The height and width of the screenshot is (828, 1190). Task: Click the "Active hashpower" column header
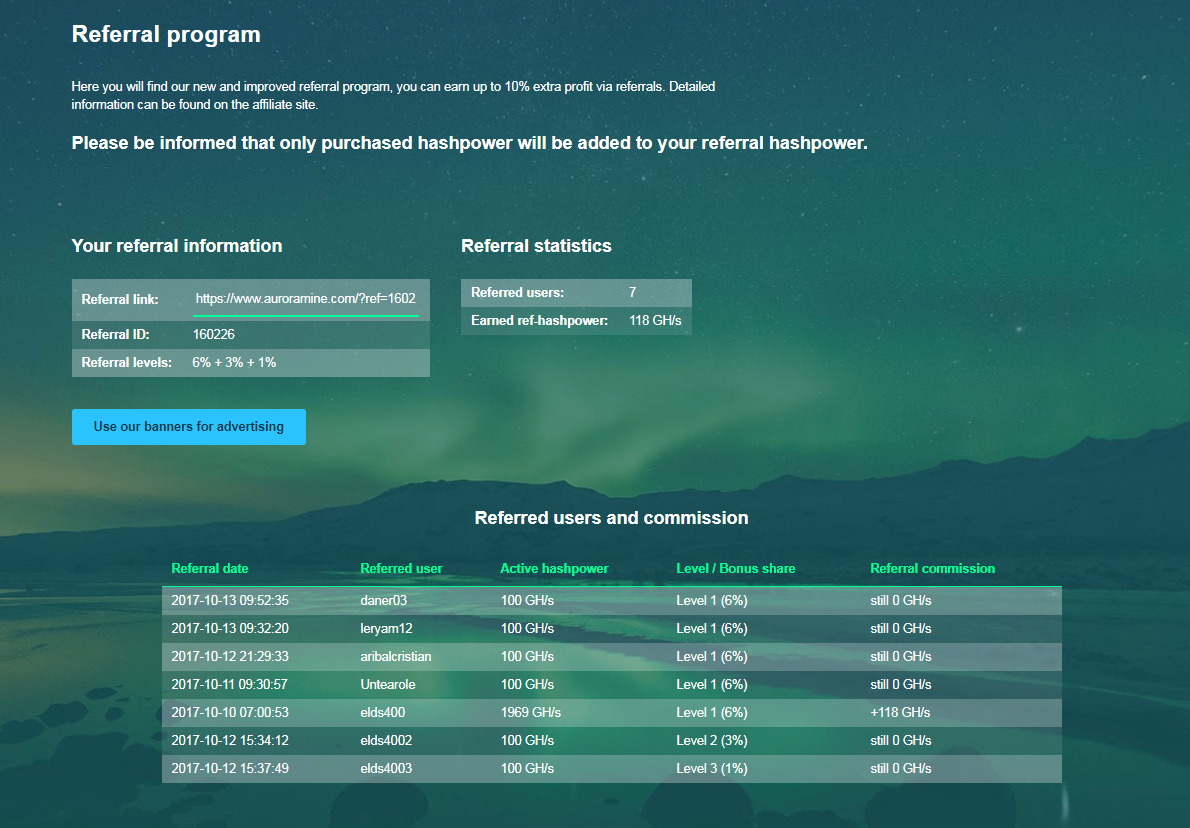[554, 569]
